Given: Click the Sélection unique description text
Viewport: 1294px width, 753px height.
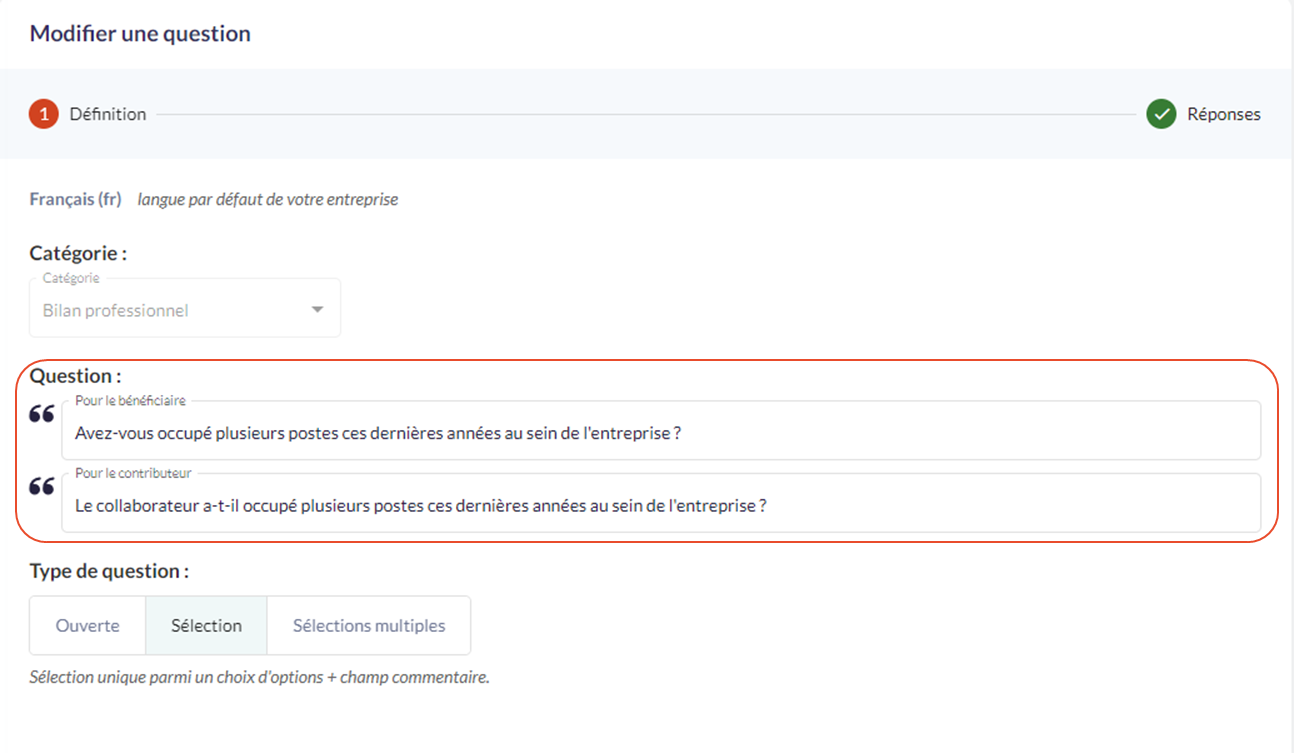Looking at the screenshot, I should click(x=259, y=677).
